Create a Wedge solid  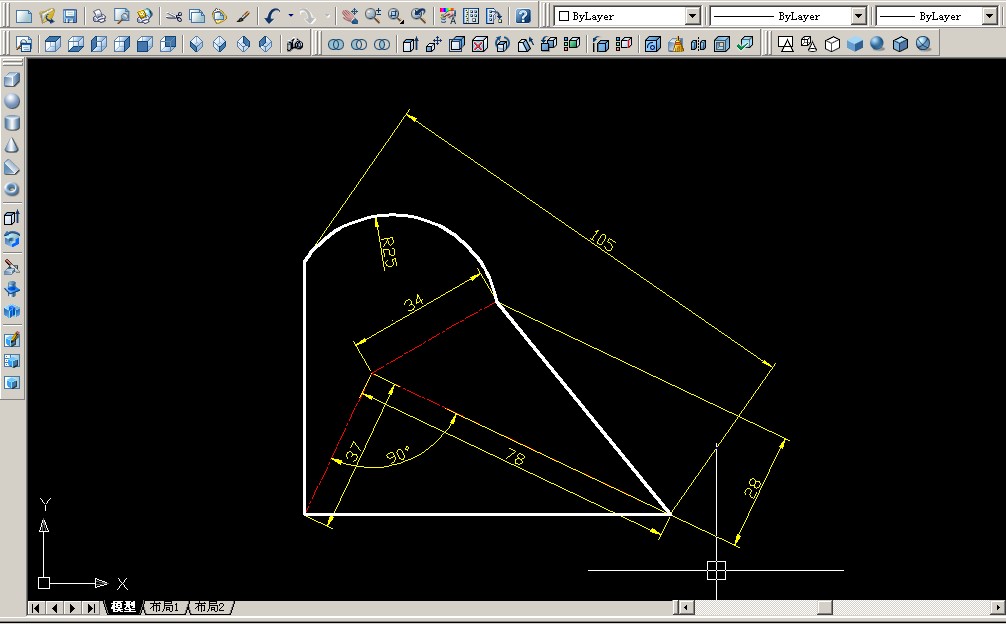pos(12,167)
